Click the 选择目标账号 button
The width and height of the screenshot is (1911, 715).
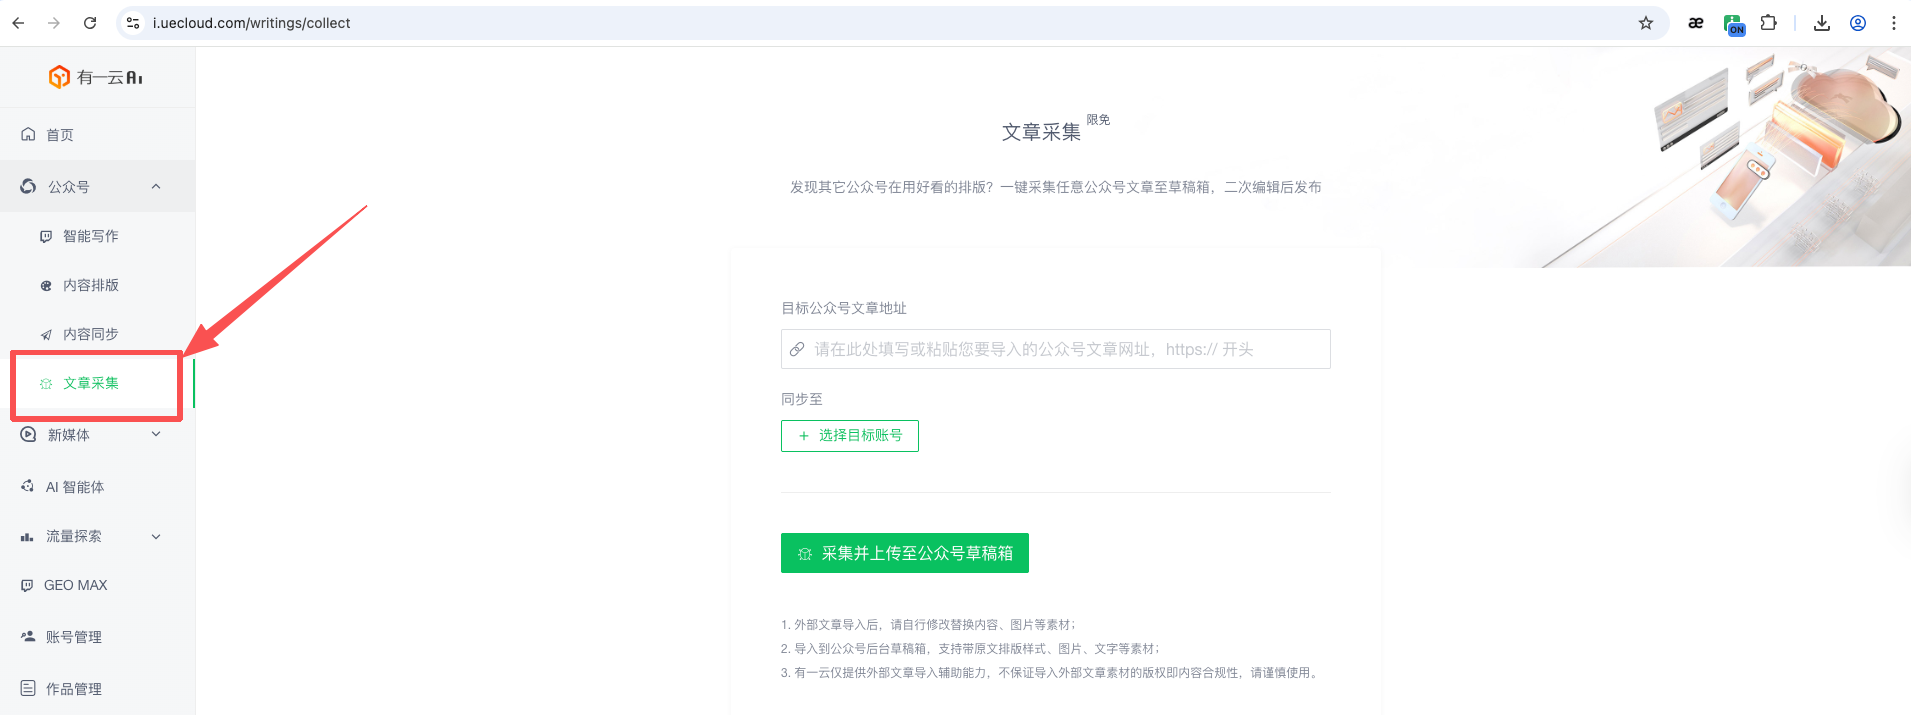849,436
